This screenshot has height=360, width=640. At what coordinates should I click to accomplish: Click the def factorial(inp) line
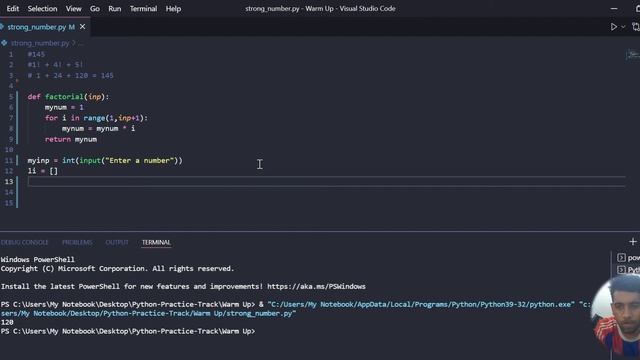(68, 97)
